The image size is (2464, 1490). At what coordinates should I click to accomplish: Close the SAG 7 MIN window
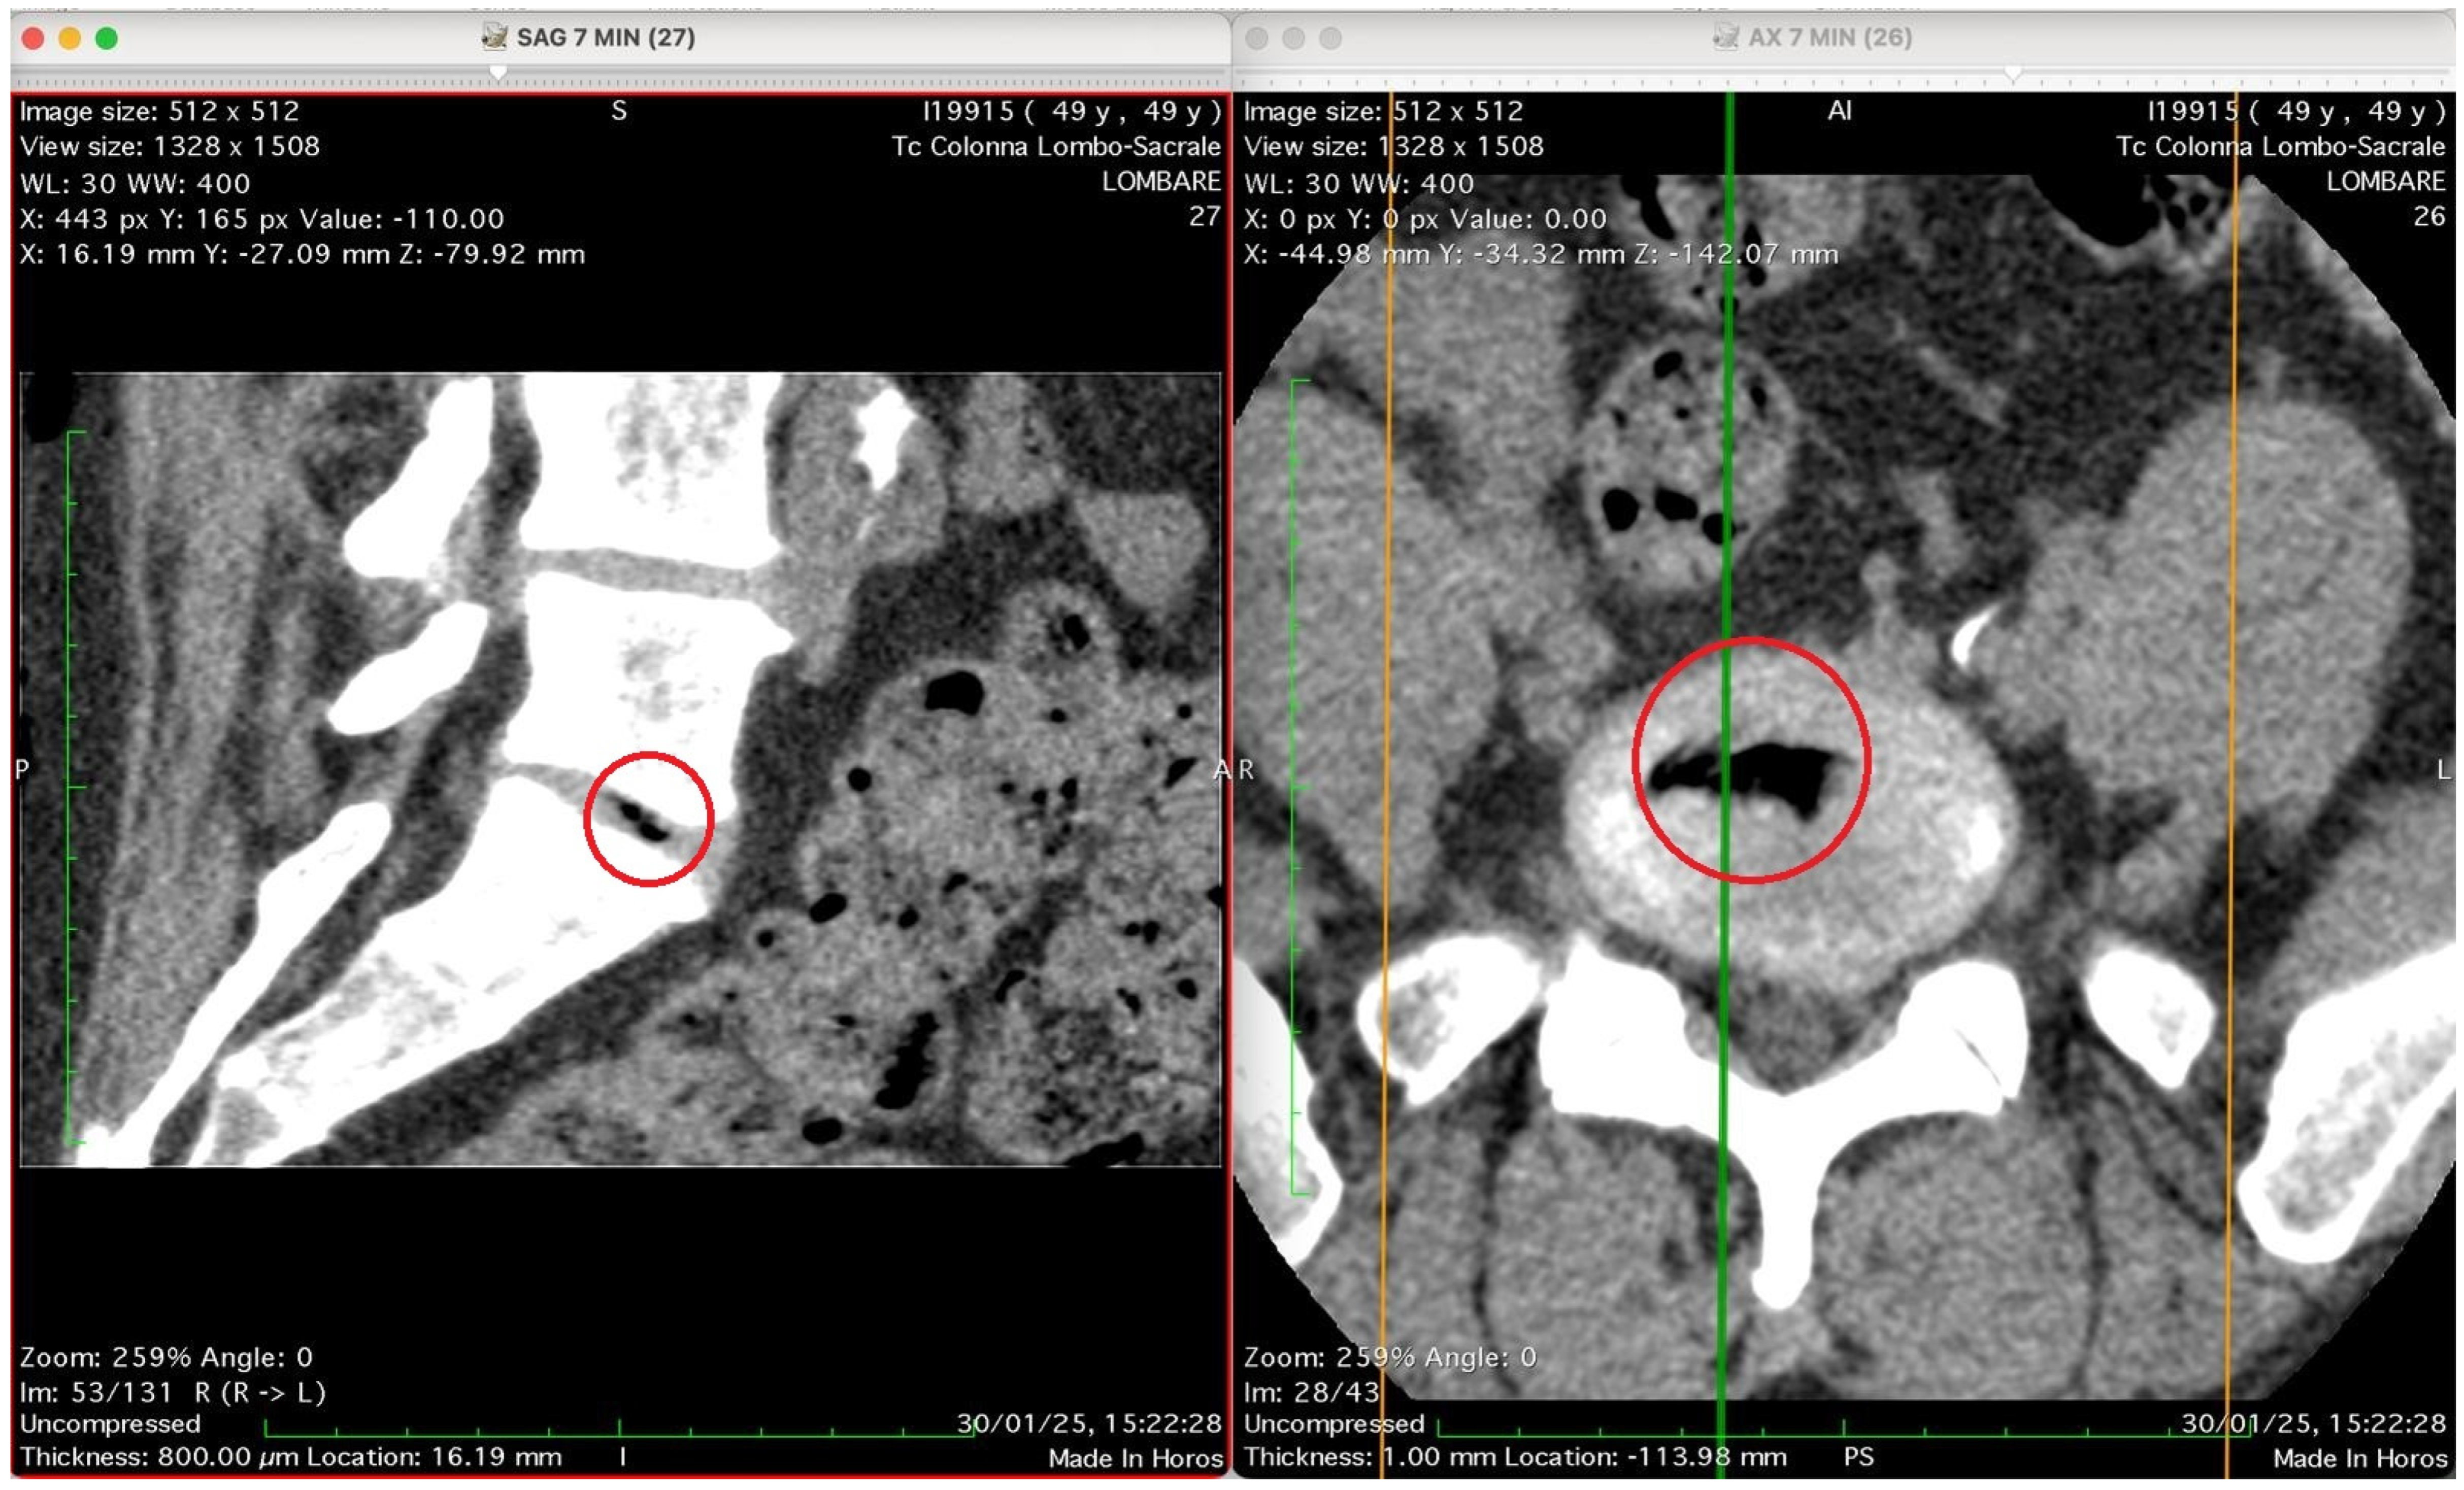(x=33, y=38)
